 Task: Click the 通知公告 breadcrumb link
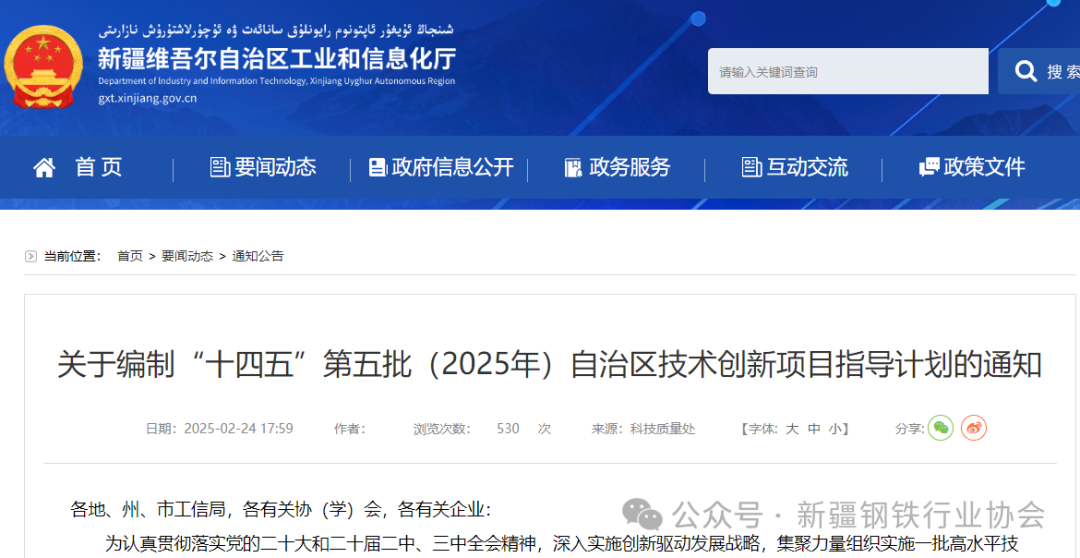[x=258, y=256]
